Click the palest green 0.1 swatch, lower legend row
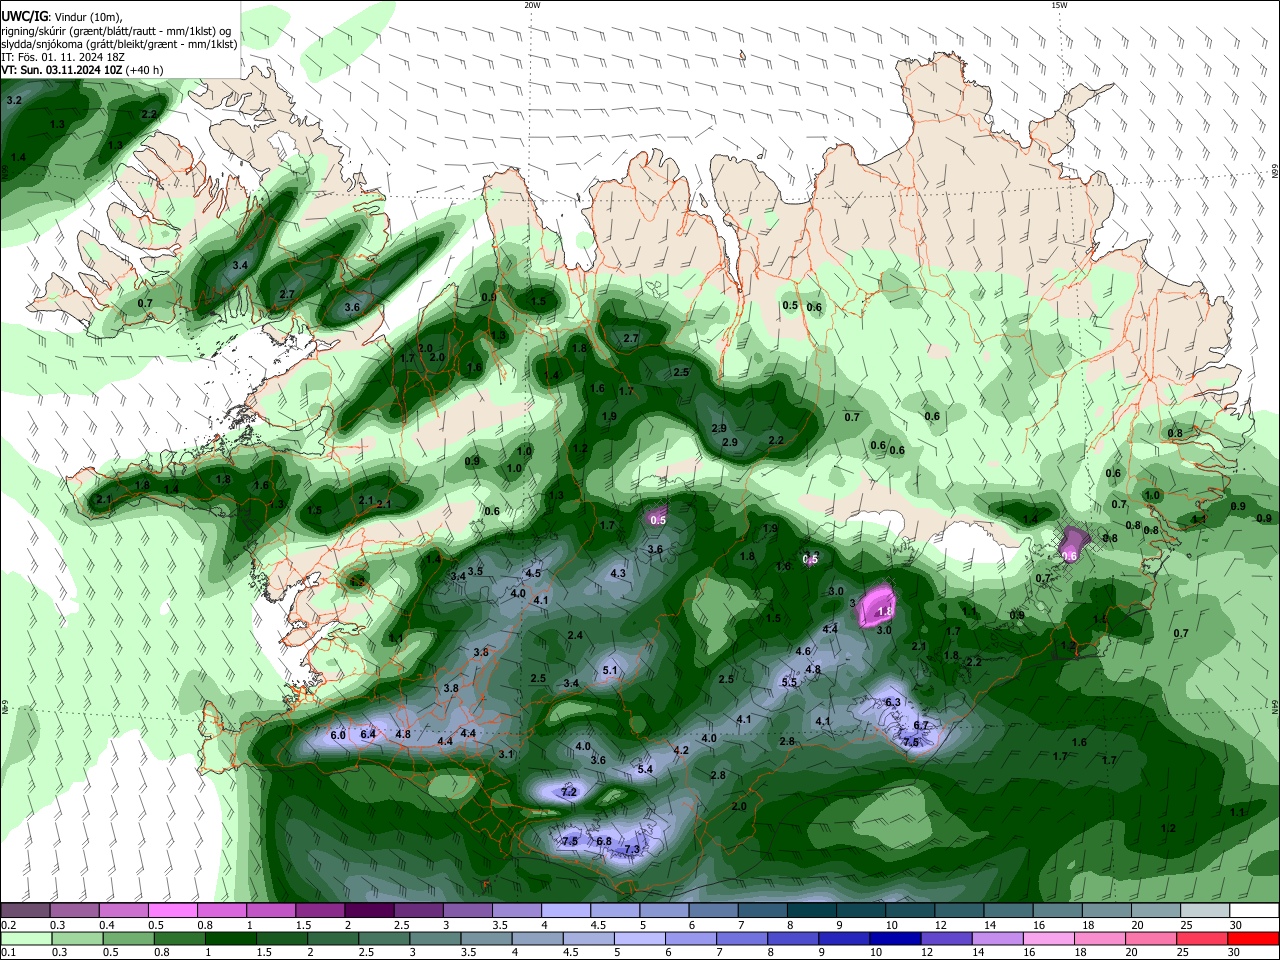Viewport: 1280px width, 960px height. 25,939
